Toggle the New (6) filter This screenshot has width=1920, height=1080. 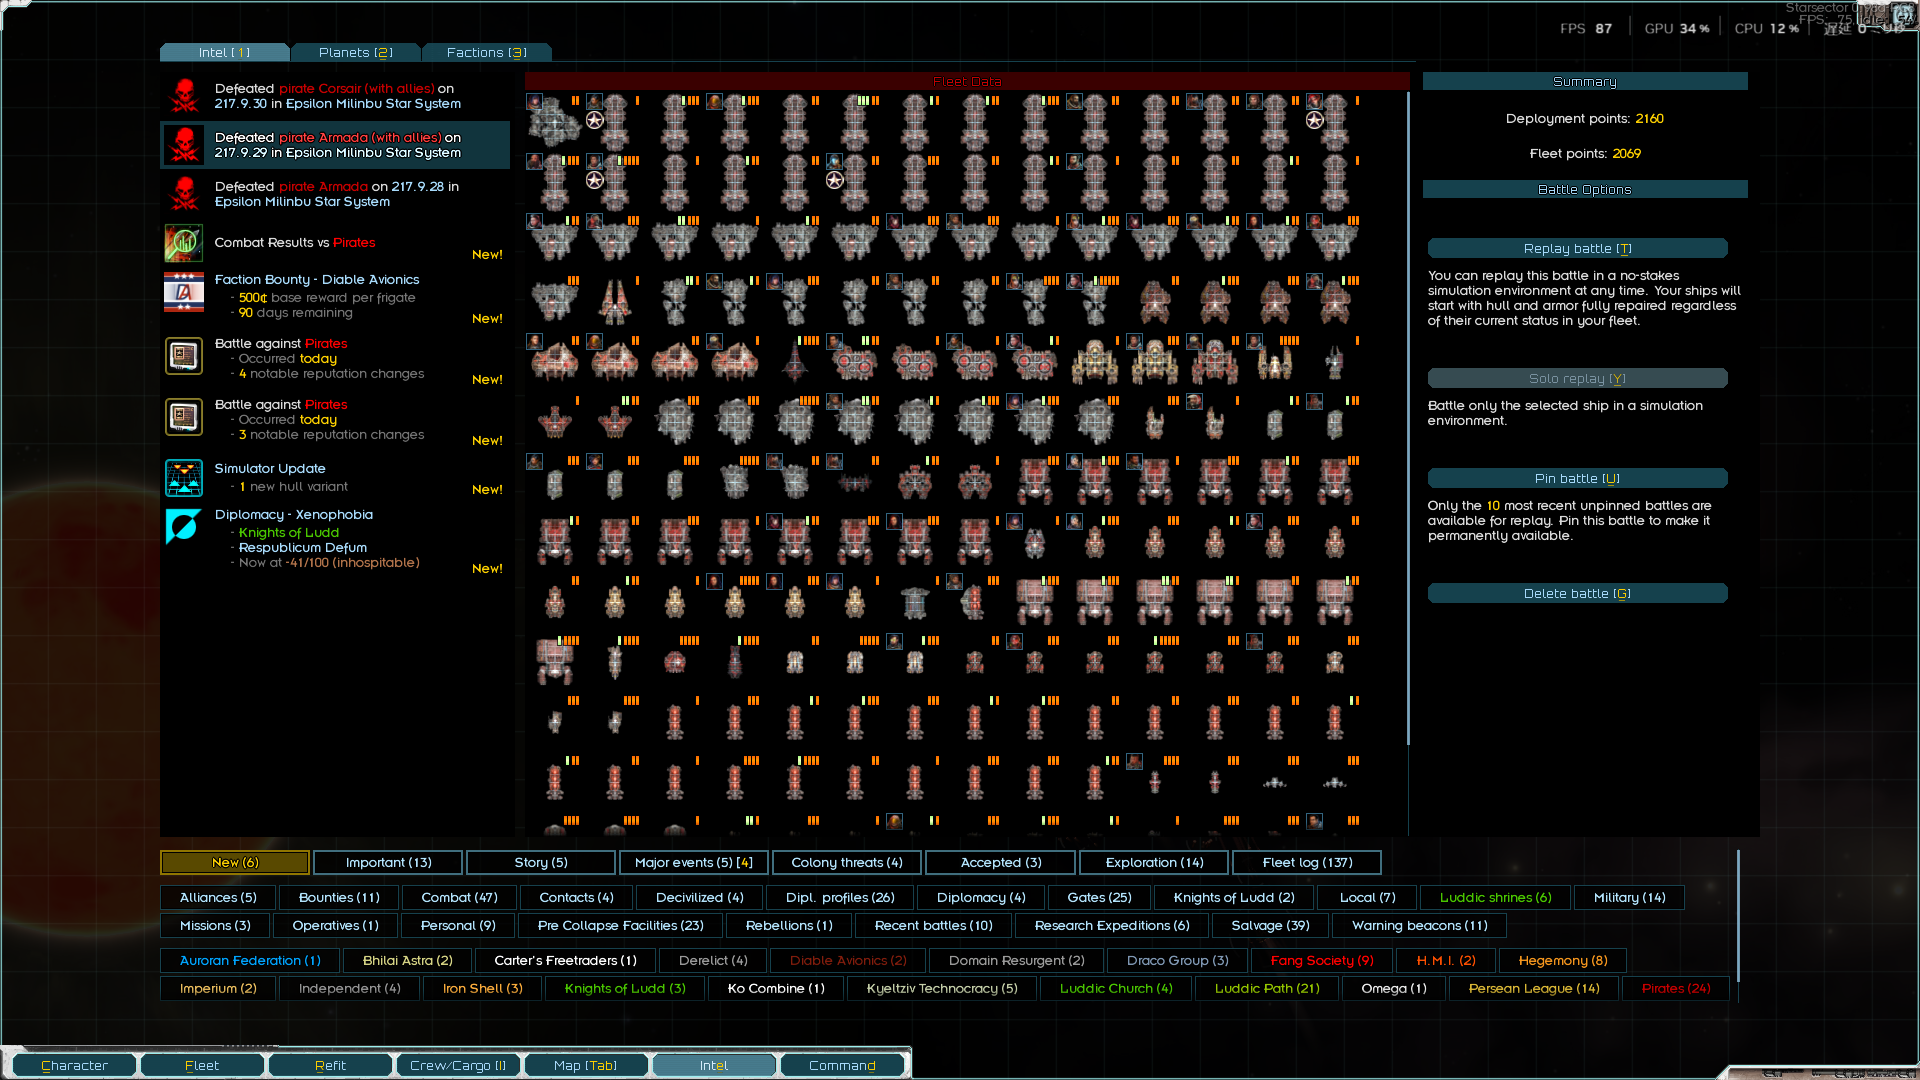235,862
